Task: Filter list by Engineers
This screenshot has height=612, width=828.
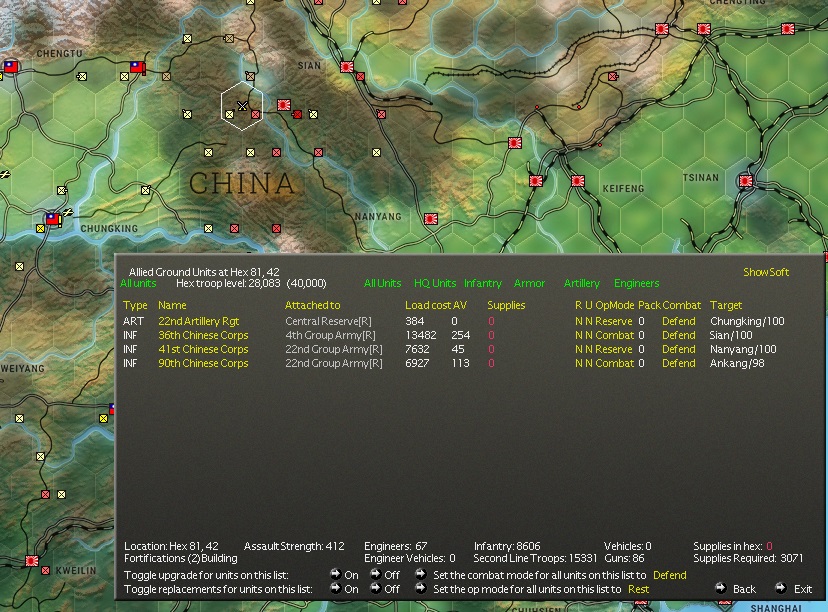Action: [636, 283]
